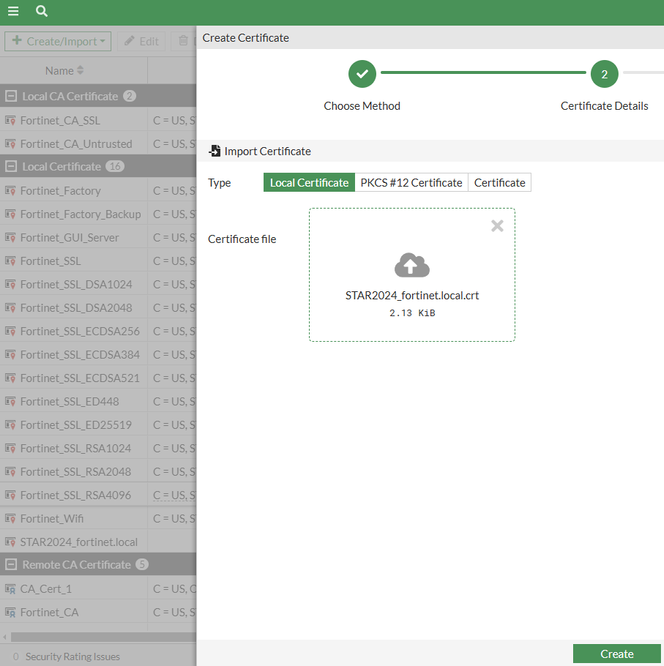Viewport: 664px width, 666px height.
Task: Click Fortinet_SSL_RSA1024 certificate icon
Action: pyautogui.click(x=10, y=448)
